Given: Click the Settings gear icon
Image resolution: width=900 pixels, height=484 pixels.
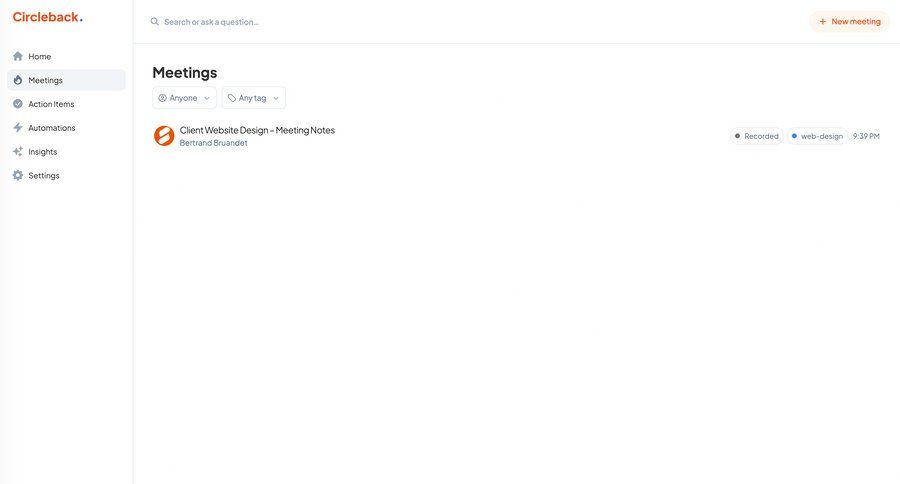Looking at the screenshot, I should click(x=18, y=176).
